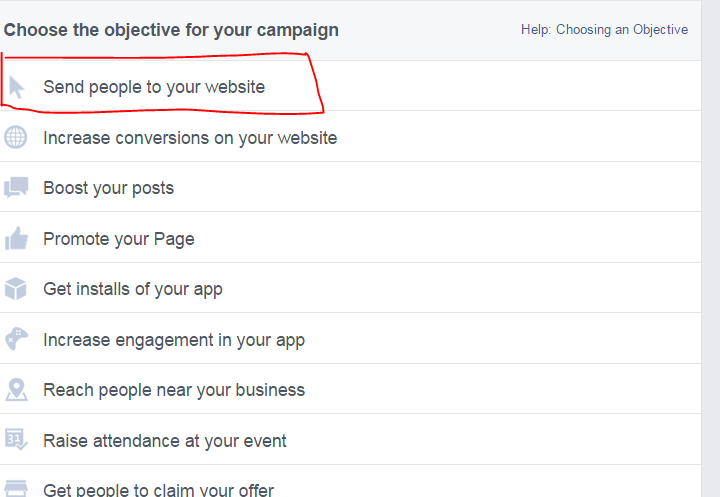Click the map pin icon for local reach
720x497 pixels.
point(16,390)
